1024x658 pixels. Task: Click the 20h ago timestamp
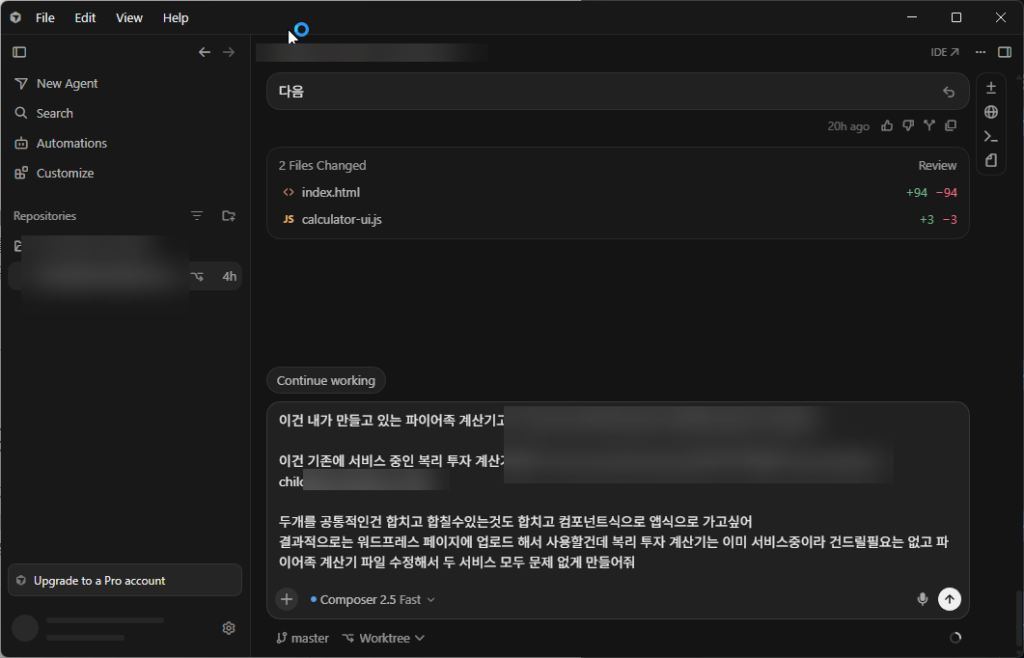(848, 127)
